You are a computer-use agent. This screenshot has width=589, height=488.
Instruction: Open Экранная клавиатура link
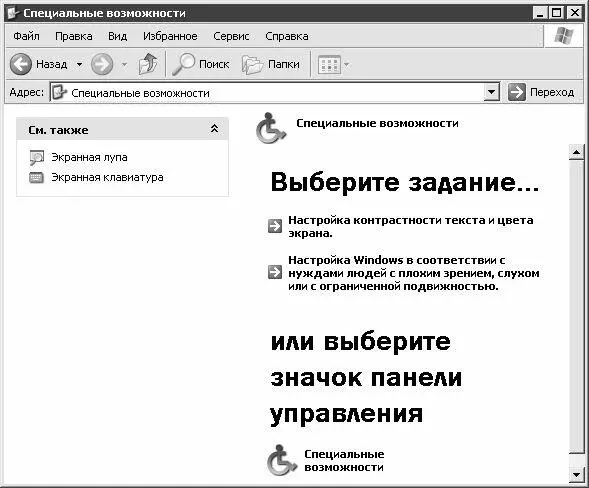click(x=107, y=177)
